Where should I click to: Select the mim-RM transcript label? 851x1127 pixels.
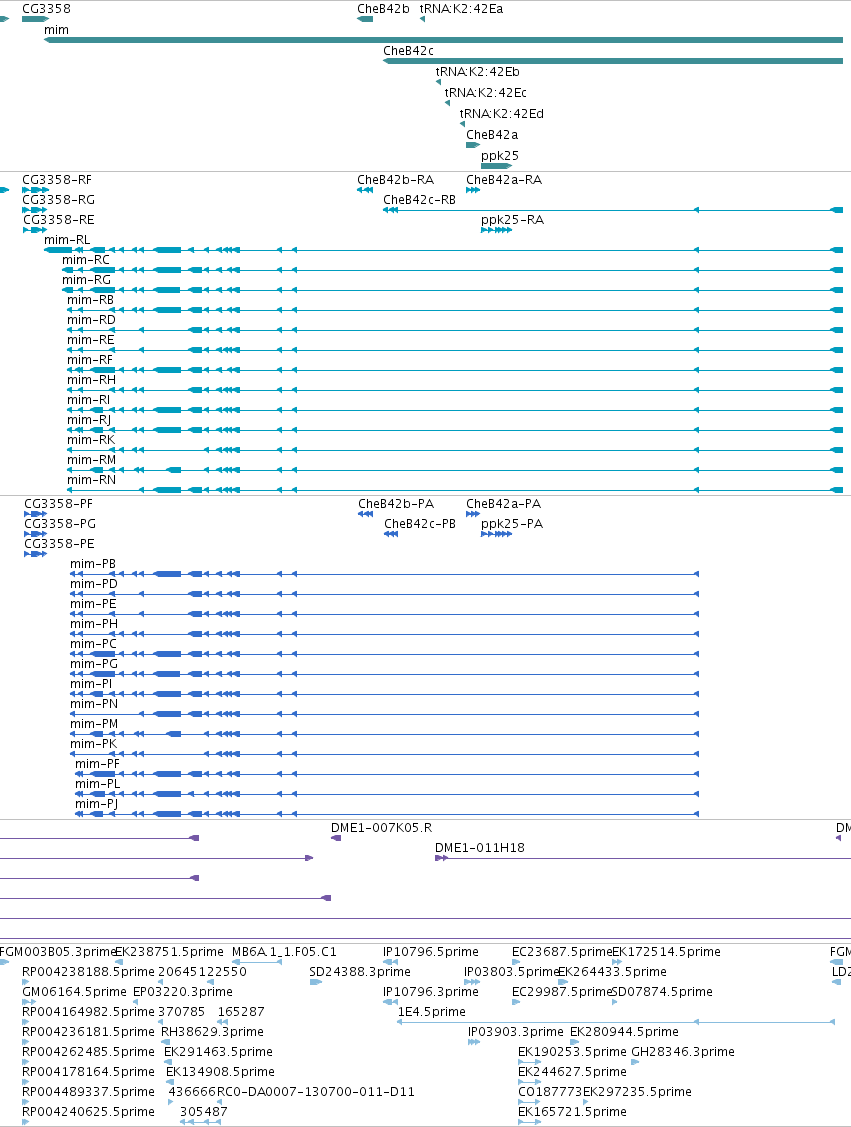(x=91, y=460)
